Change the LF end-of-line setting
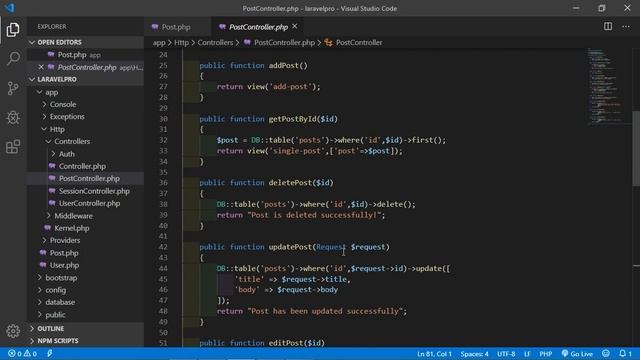640x360 pixels. click(x=527, y=354)
